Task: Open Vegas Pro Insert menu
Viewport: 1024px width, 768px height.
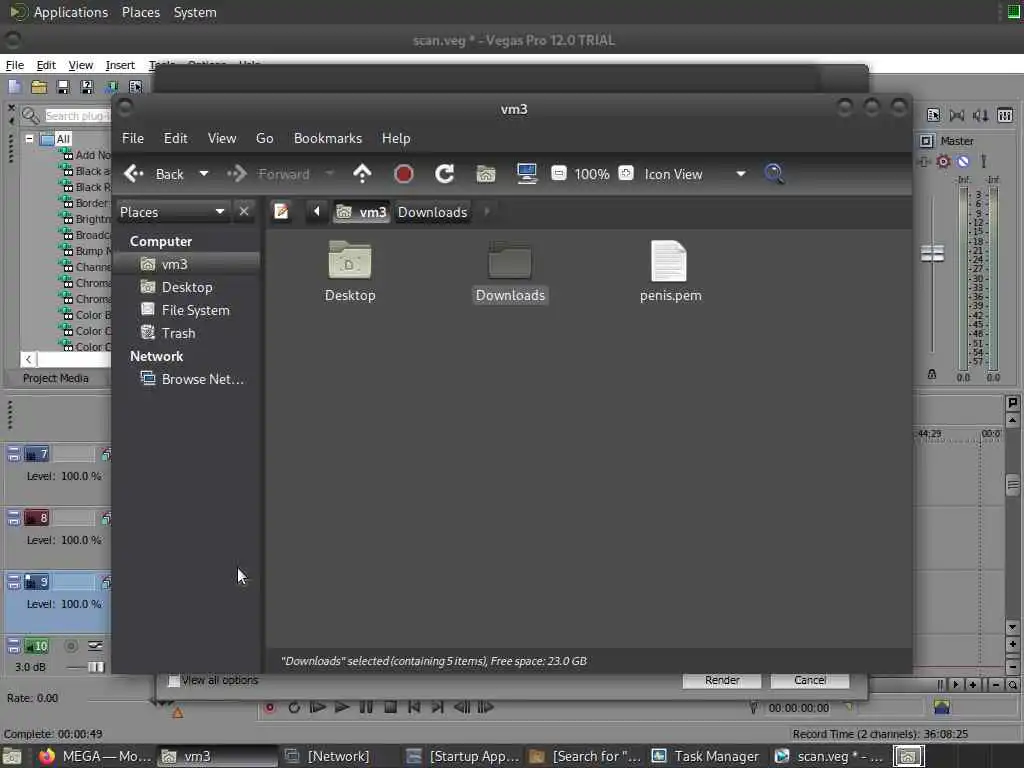Action: pos(120,65)
